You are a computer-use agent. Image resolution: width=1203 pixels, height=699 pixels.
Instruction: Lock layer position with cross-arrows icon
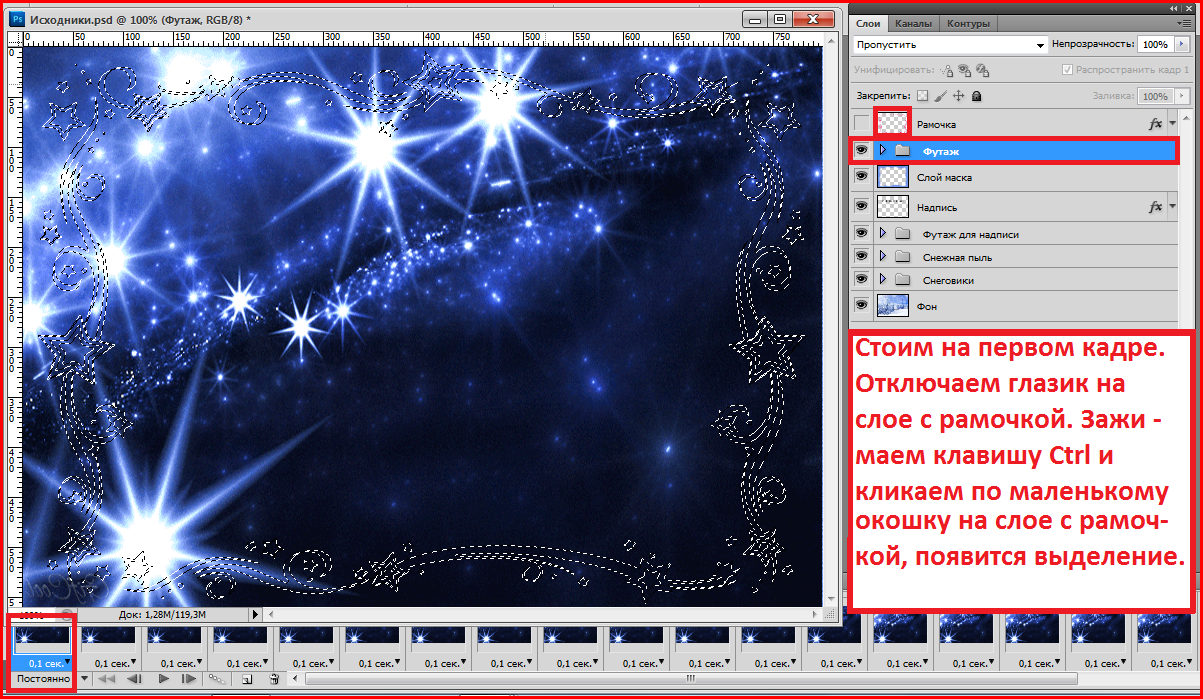[958, 96]
